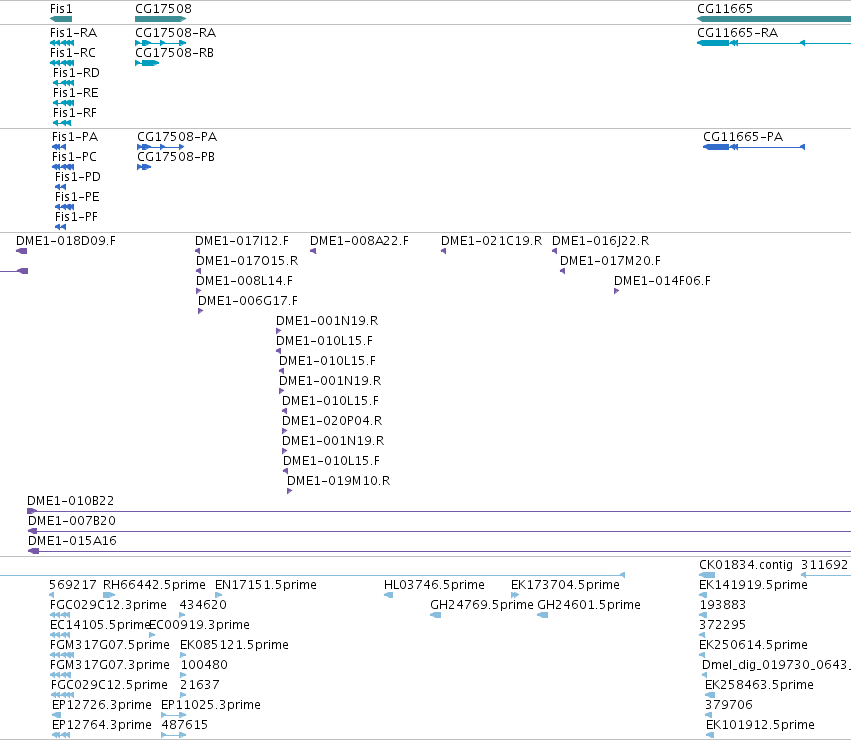This screenshot has width=851, height=740.
Task: Open the Fis1-PD protein label
Action: point(78,177)
